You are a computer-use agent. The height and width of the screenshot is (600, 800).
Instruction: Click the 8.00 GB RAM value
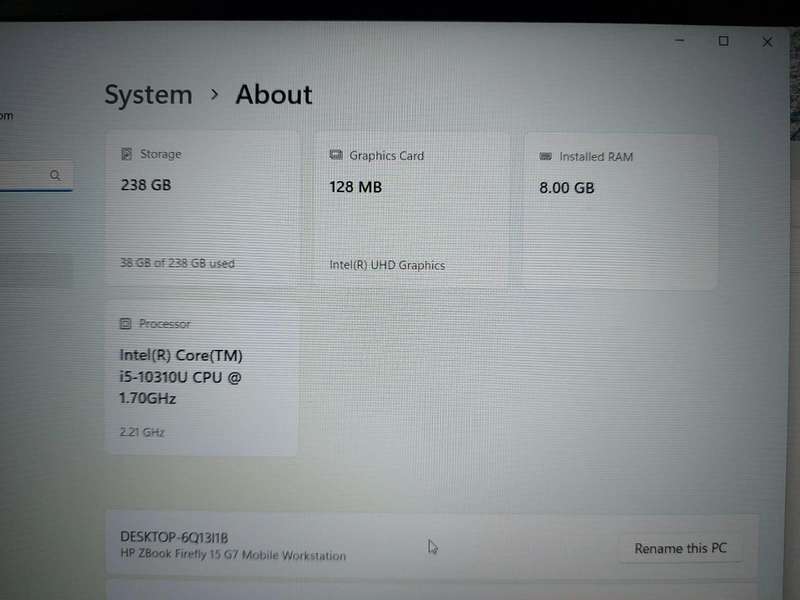coord(567,188)
